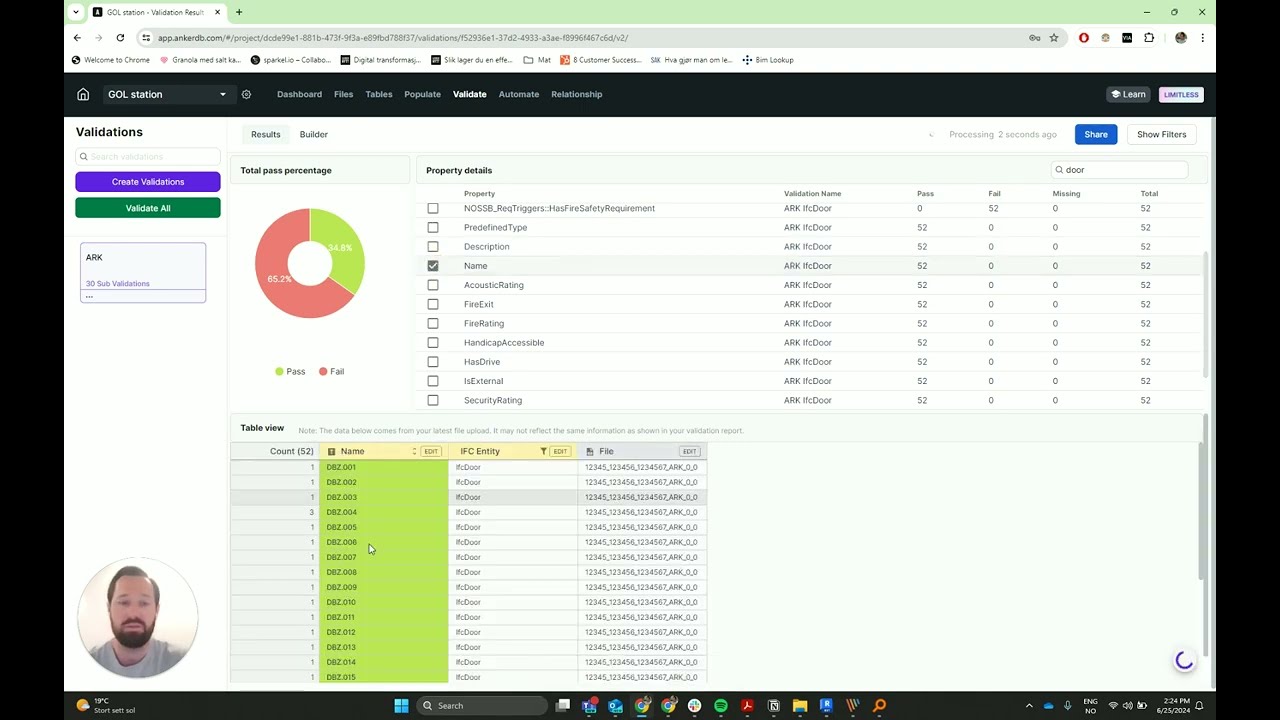Viewport: 1280px width, 720px height.
Task: Open the Bim Lookup bookmark
Action: click(x=768, y=60)
